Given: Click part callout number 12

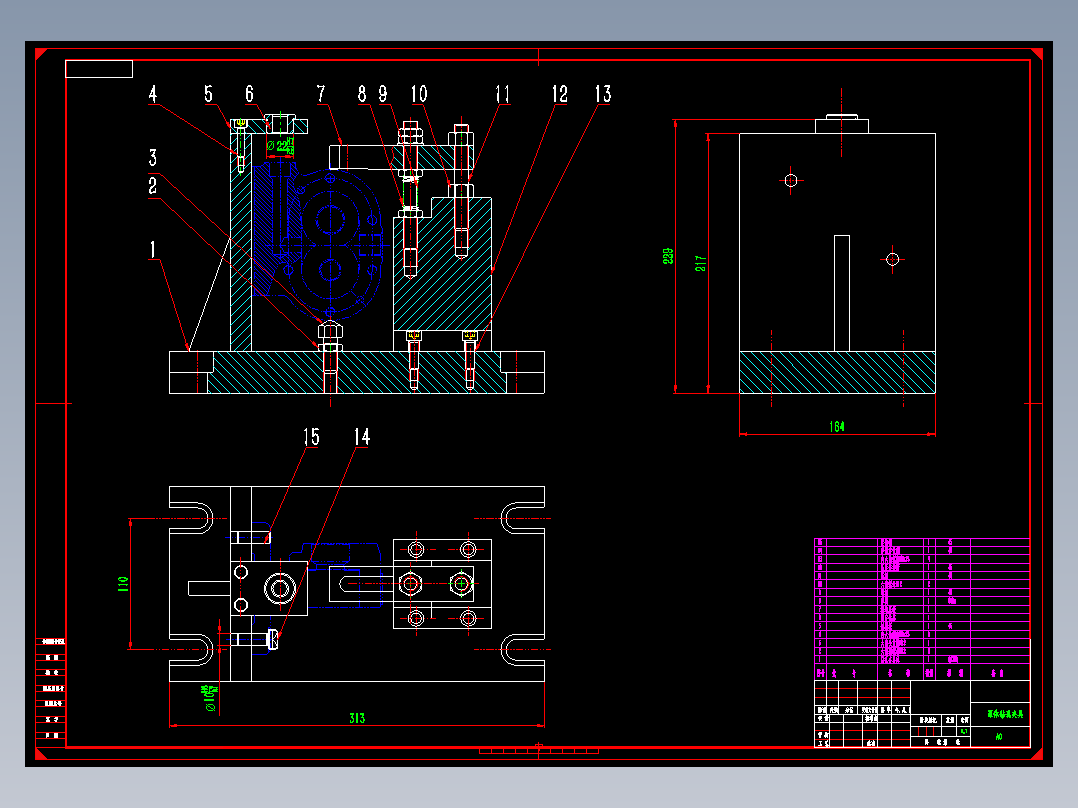Looking at the screenshot, I should [560, 94].
